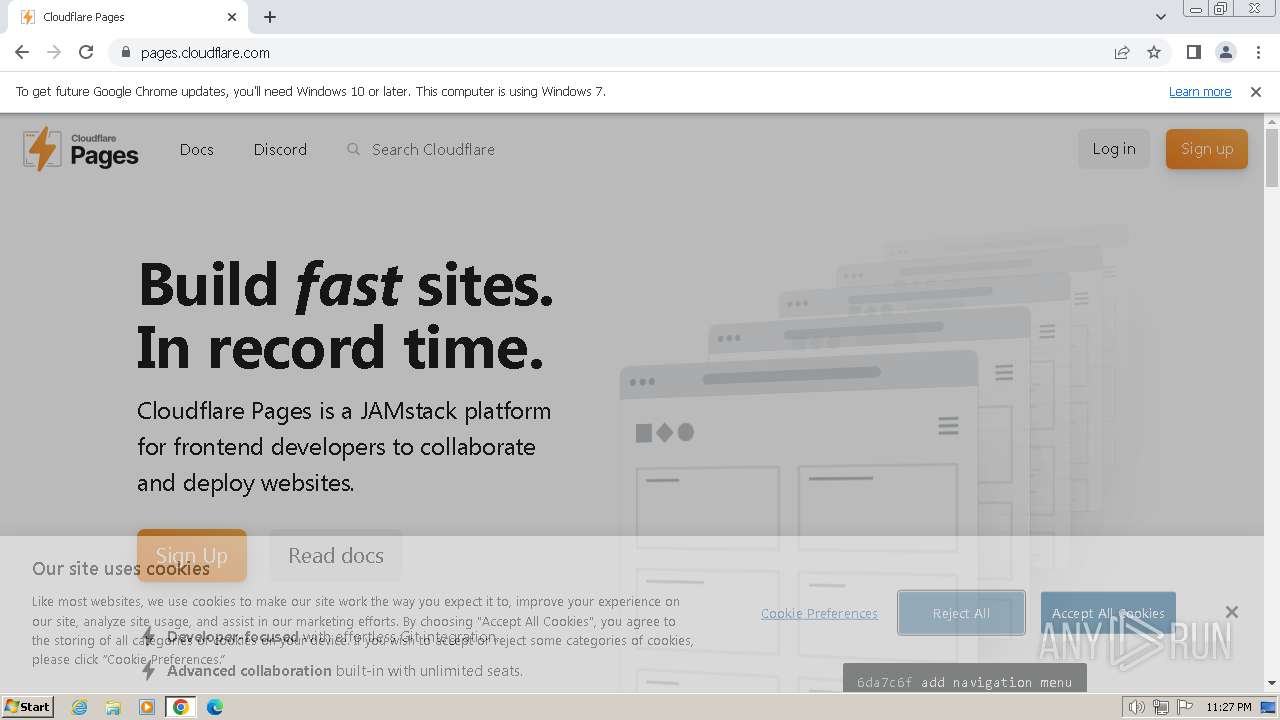Click the hamburger menu in mockup

948,426
